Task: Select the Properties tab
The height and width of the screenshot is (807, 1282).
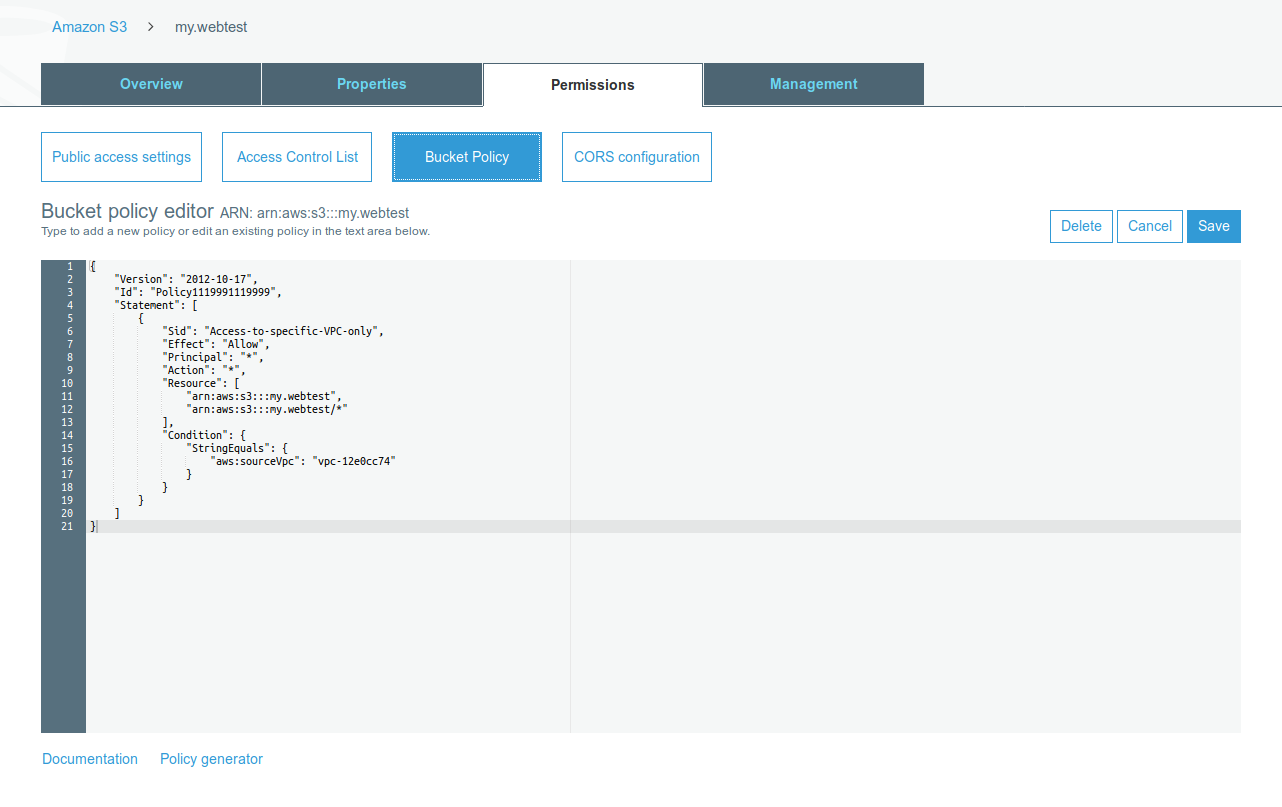Action: (371, 84)
